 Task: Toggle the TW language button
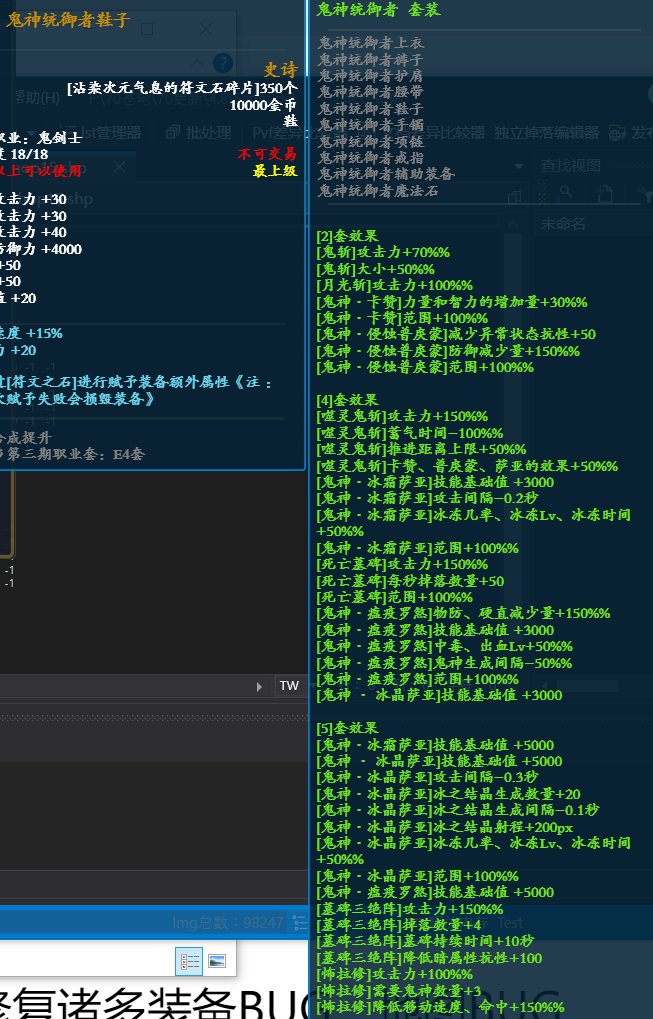point(289,686)
